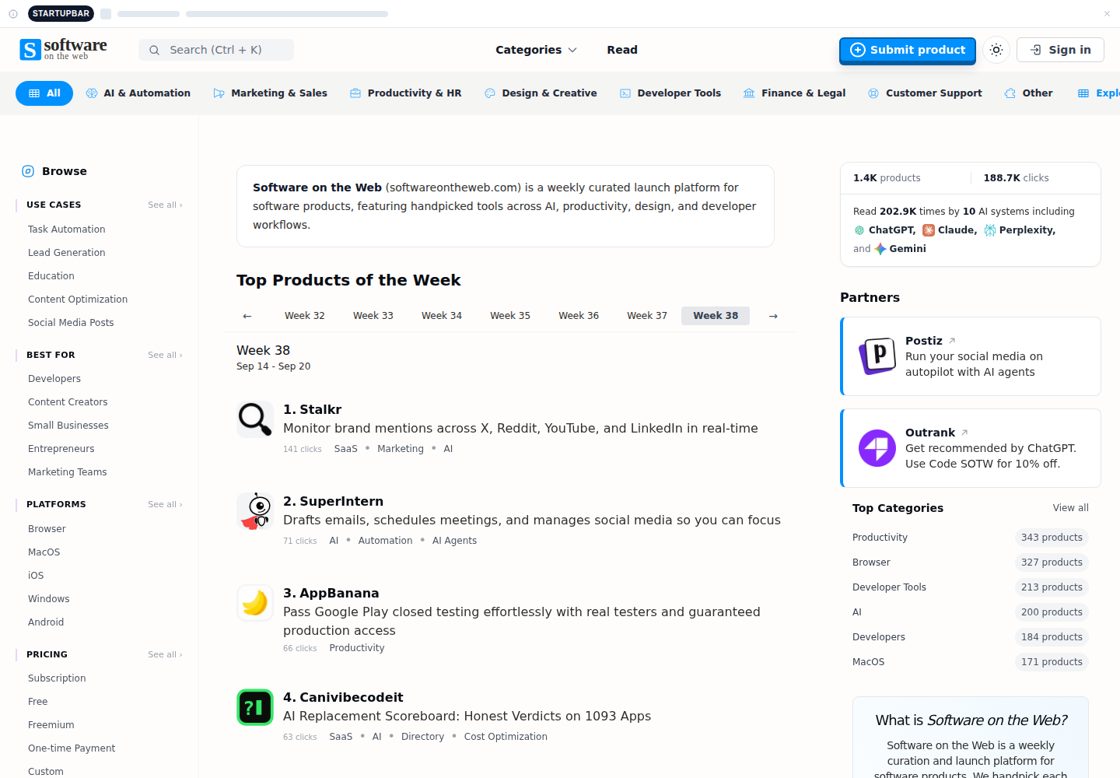Click the Perplexity icon in the stats card
Image resolution: width=1120 pixels, height=778 pixels.
(990, 230)
